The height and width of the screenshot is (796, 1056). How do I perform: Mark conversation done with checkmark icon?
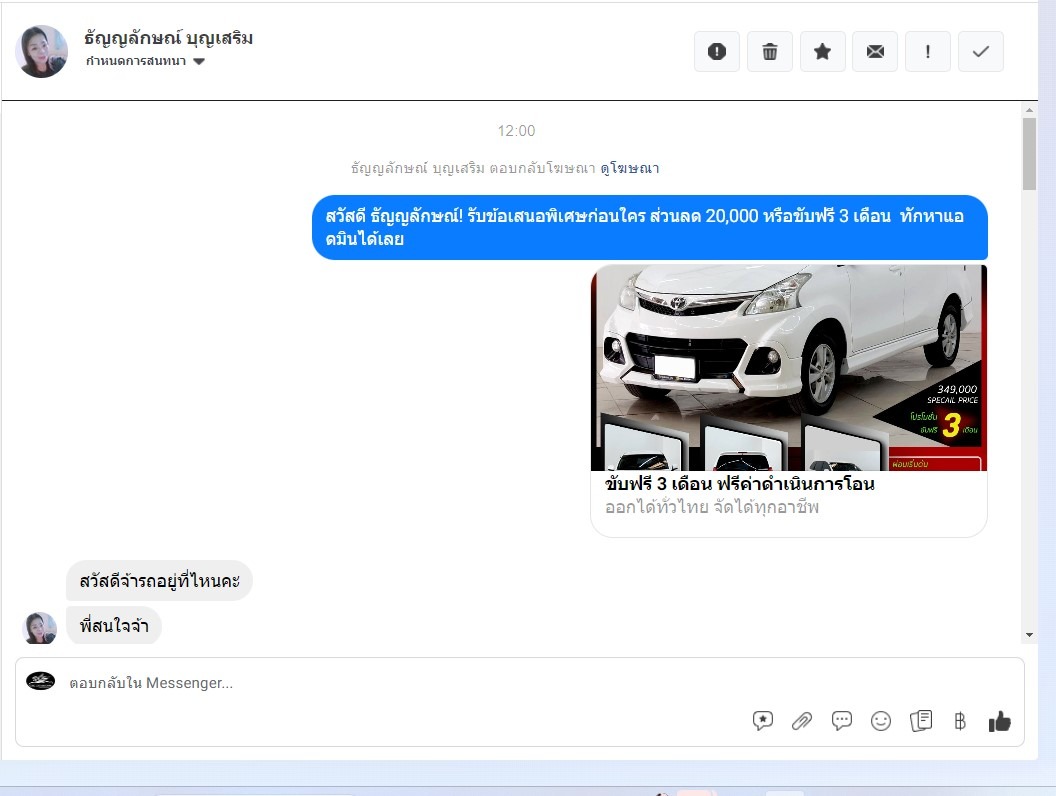point(980,52)
